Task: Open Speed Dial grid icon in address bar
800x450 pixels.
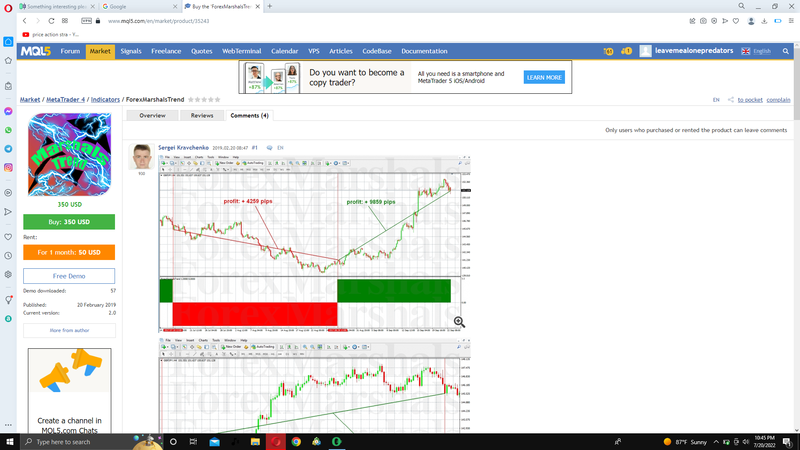Action: [x=65, y=21]
